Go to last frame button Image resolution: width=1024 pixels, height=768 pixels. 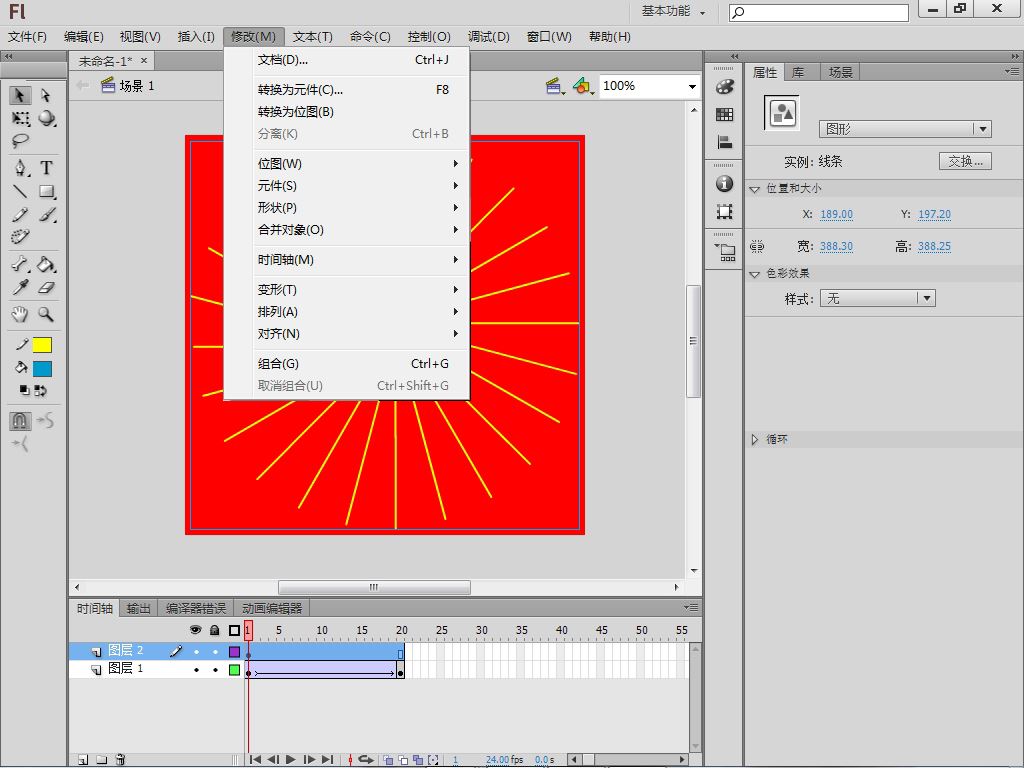[x=327, y=760]
